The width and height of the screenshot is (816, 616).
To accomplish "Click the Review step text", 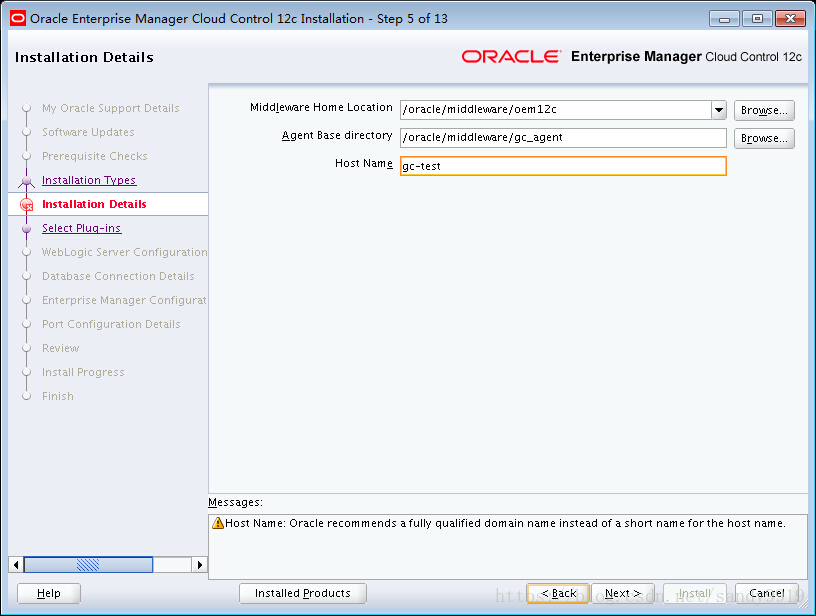I will pos(60,348).
